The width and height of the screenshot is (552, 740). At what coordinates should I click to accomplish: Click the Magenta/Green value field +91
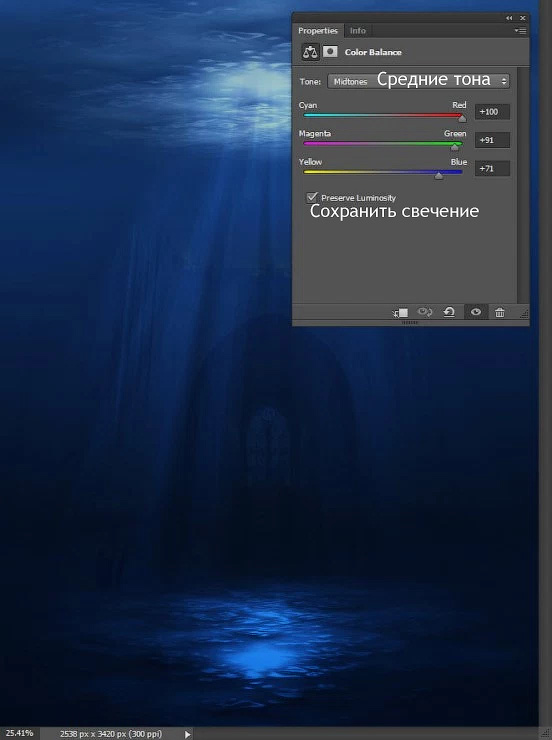(492, 140)
